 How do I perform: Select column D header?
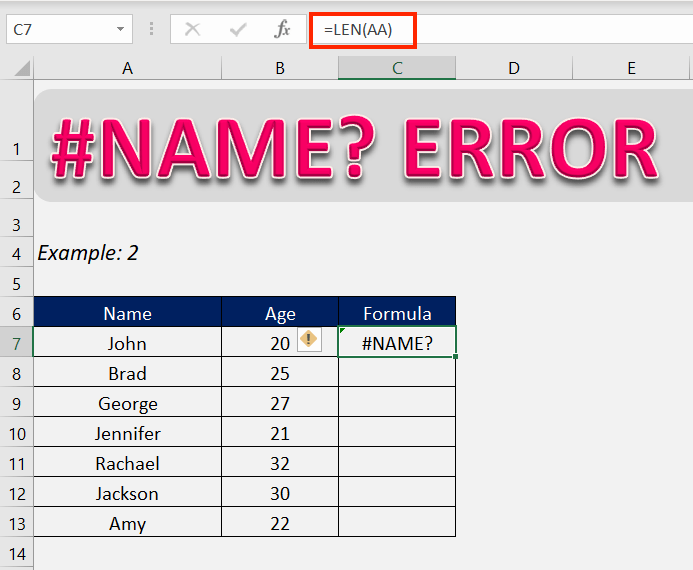coord(514,68)
